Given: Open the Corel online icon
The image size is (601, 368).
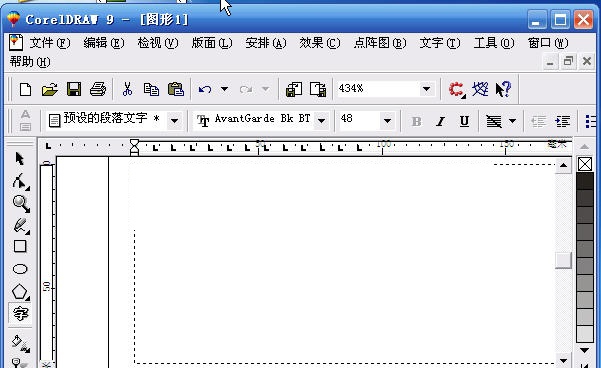Looking at the screenshot, I should 480,89.
